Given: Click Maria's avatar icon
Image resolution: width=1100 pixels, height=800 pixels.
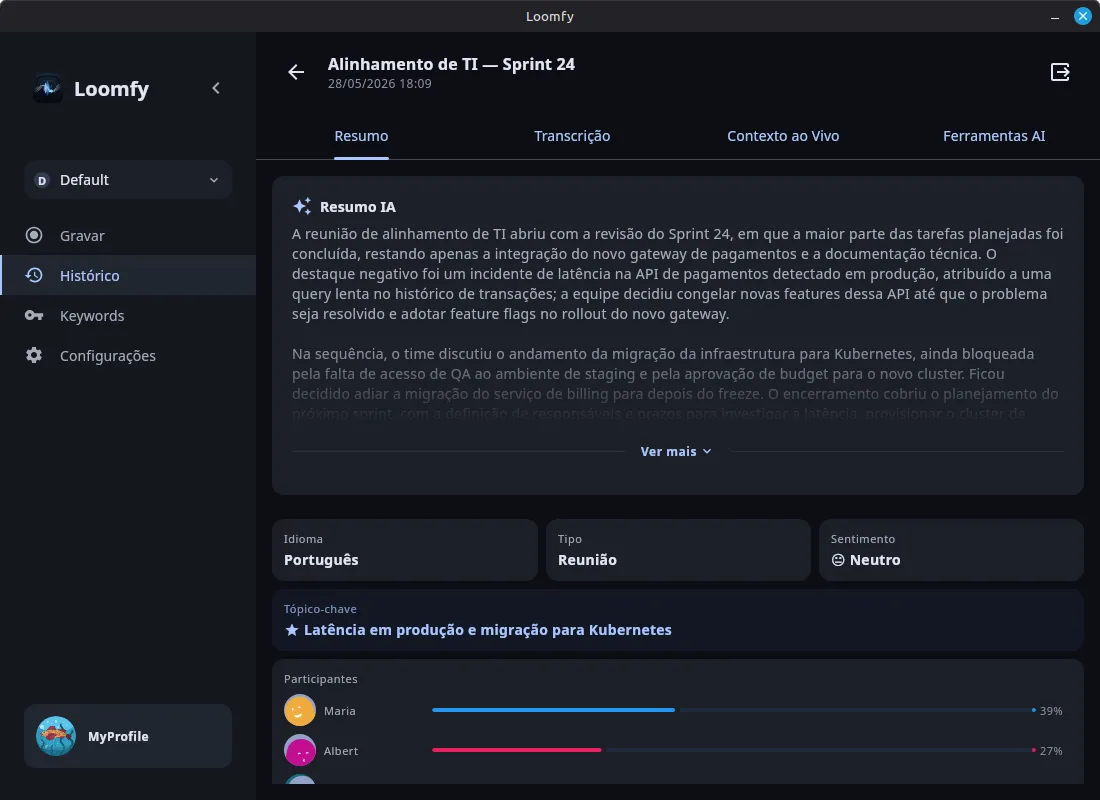Looking at the screenshot, I should coord(300,710).
